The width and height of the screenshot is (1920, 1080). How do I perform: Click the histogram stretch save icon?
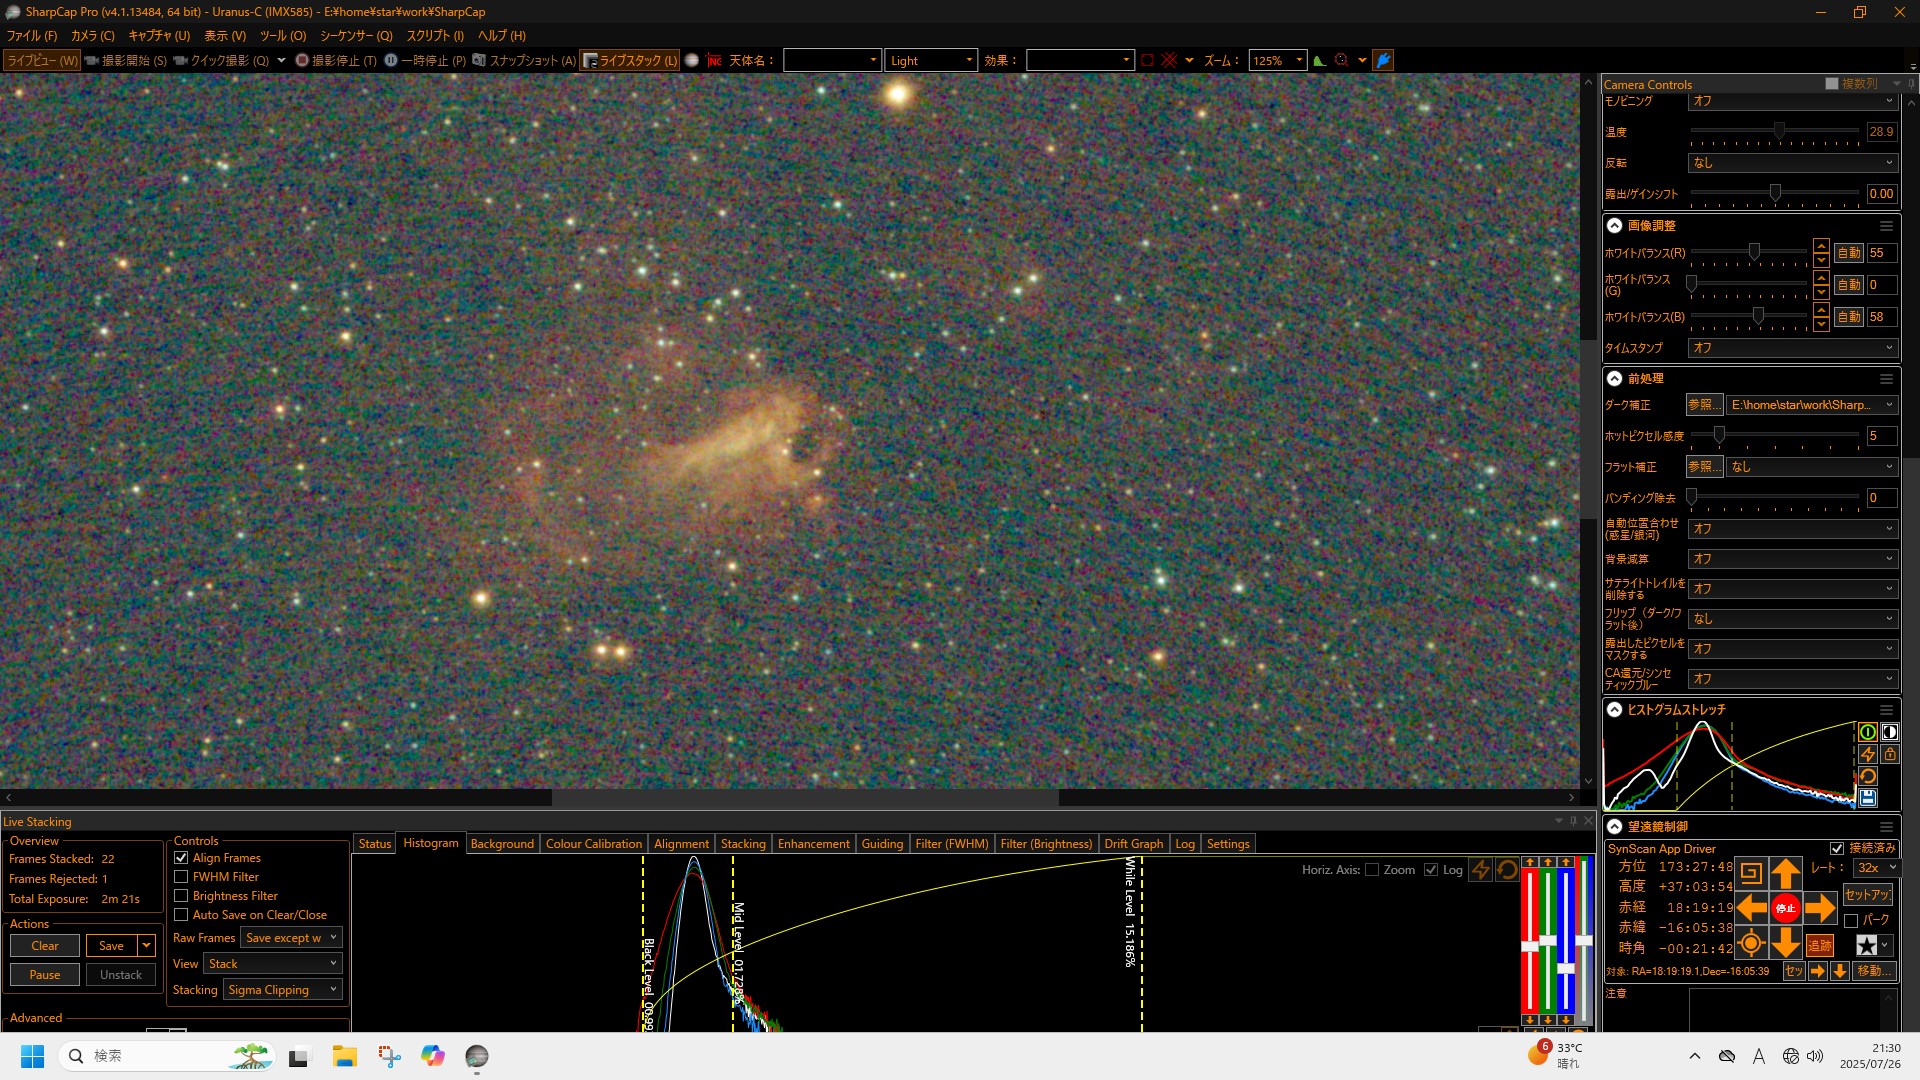tap(1868, 798)
